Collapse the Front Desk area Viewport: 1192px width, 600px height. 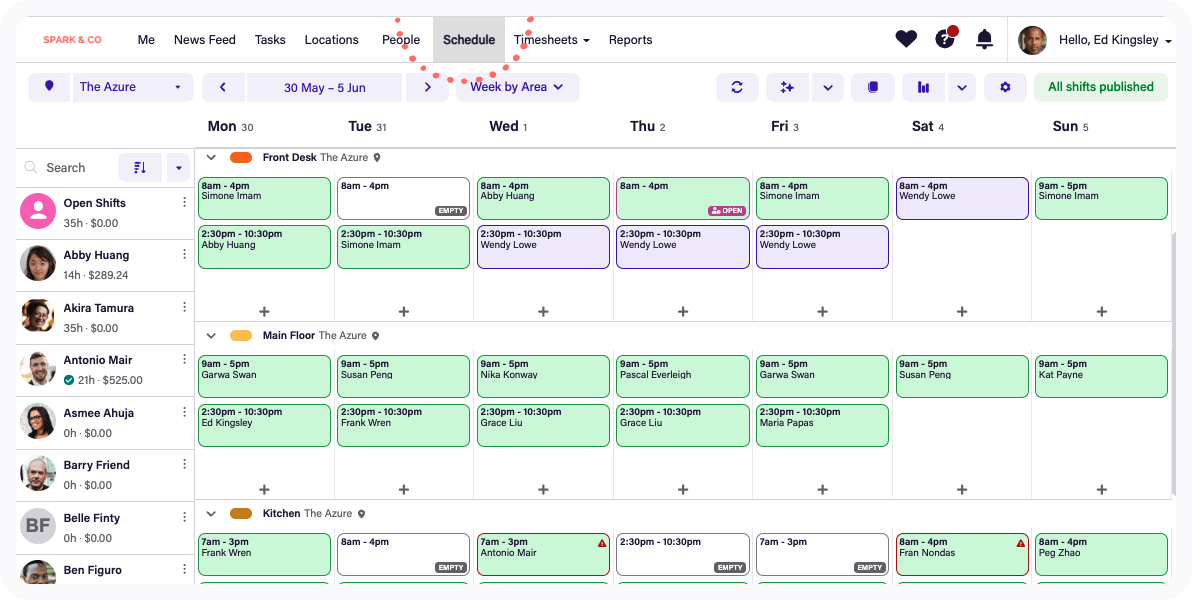click(211, 157)
